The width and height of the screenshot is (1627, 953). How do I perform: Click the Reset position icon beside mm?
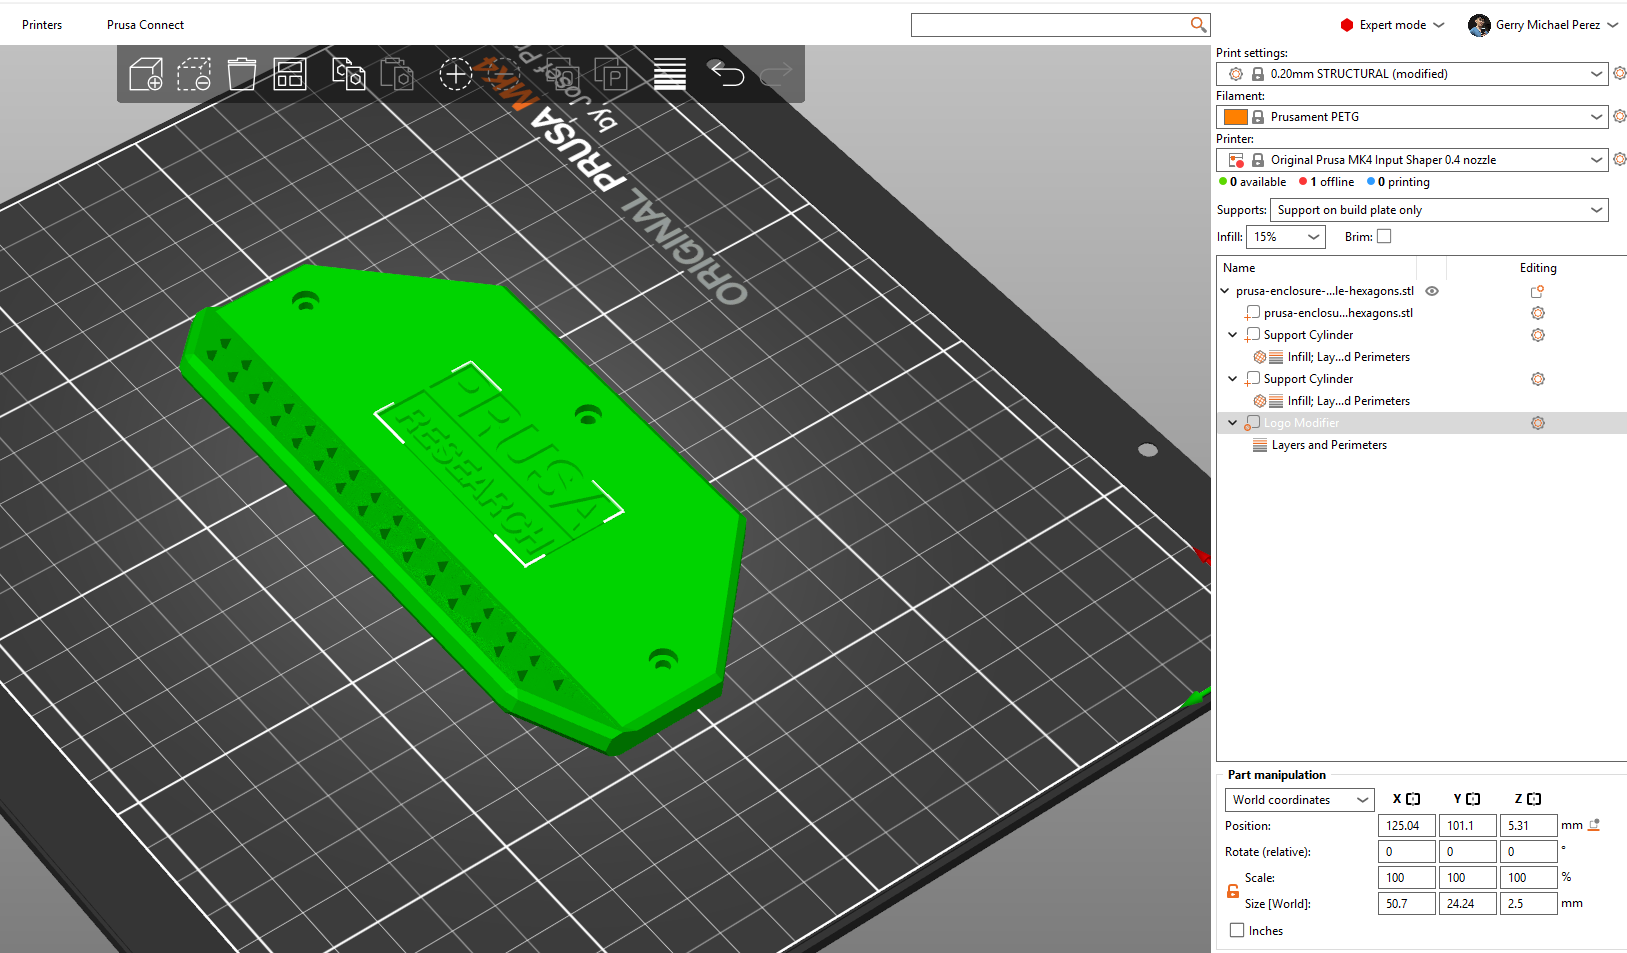1594,825
